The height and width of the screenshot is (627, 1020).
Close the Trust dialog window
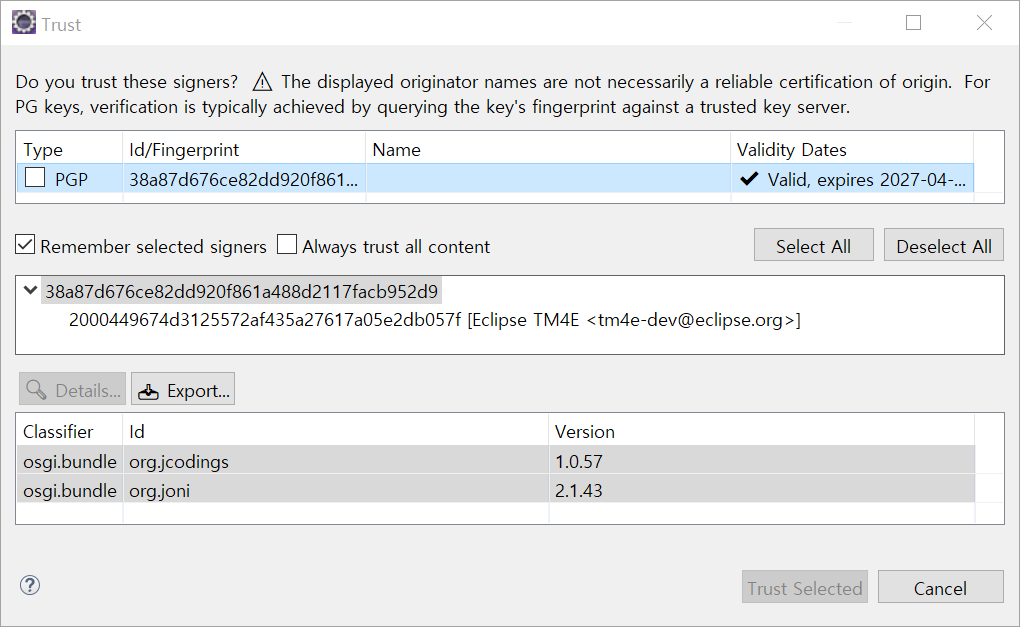pos(984,23)
